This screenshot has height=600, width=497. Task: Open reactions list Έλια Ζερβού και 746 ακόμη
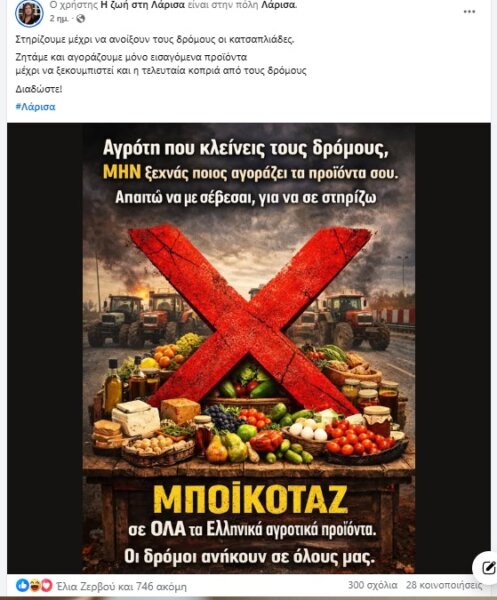coord(122,586)
